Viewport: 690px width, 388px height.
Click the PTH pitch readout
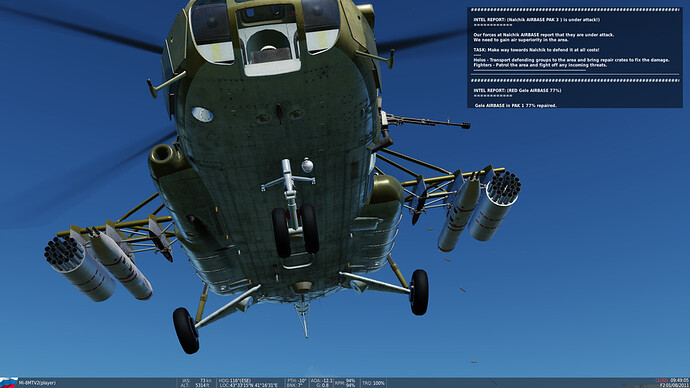[x=297, y=381]
